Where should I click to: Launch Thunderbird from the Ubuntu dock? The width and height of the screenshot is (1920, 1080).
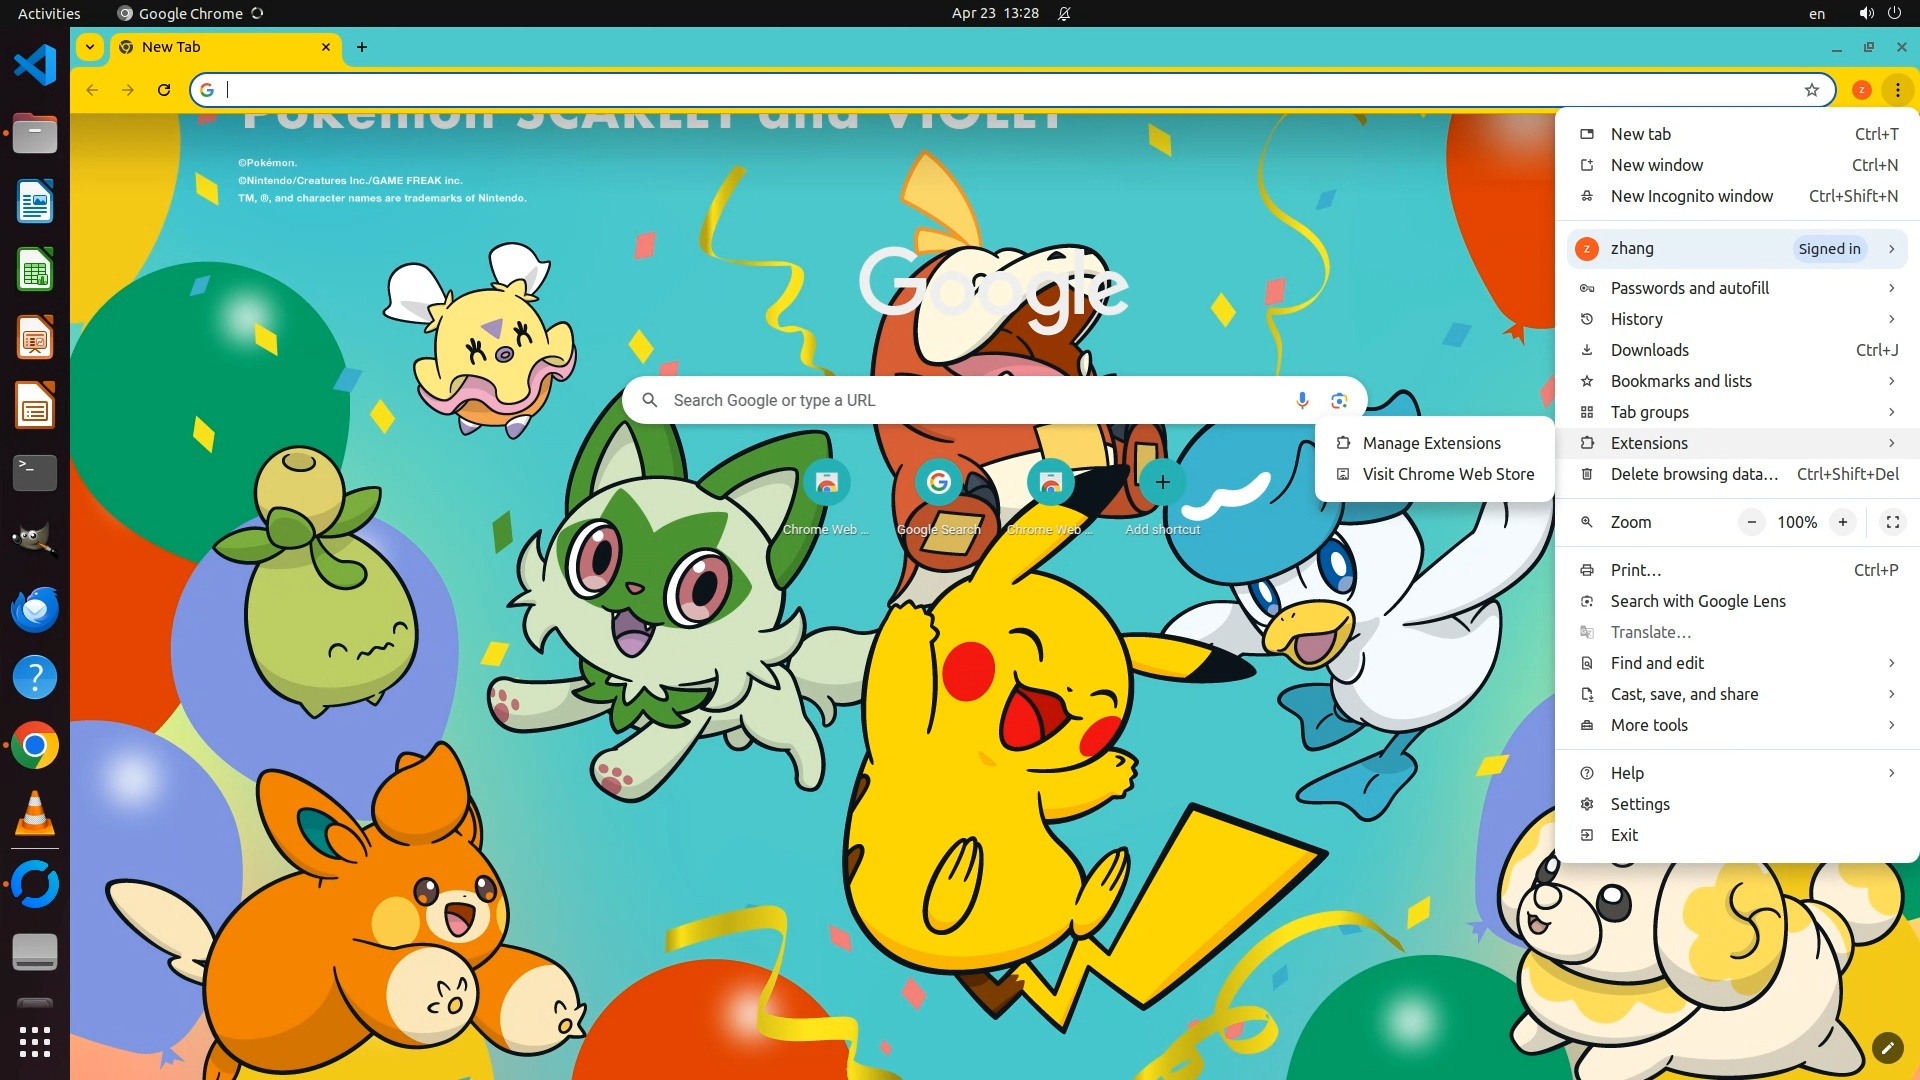click(x=35, y=609)
